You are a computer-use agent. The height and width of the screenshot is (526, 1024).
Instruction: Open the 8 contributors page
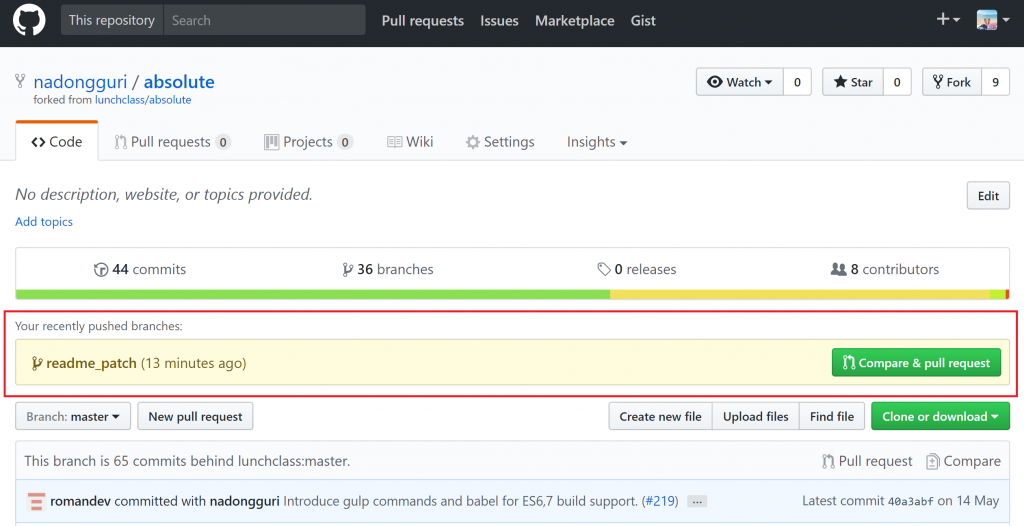[x=885, y=269]
